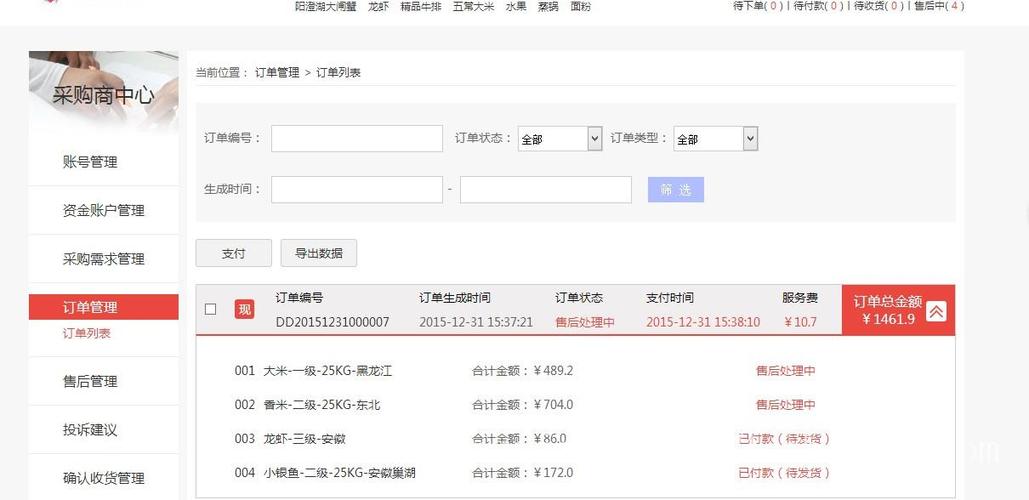Click the payment time 2015-12-31 15:38:10
This screenshot has width=1029, height=500.
pyautogui.click(x=703, y=322)
